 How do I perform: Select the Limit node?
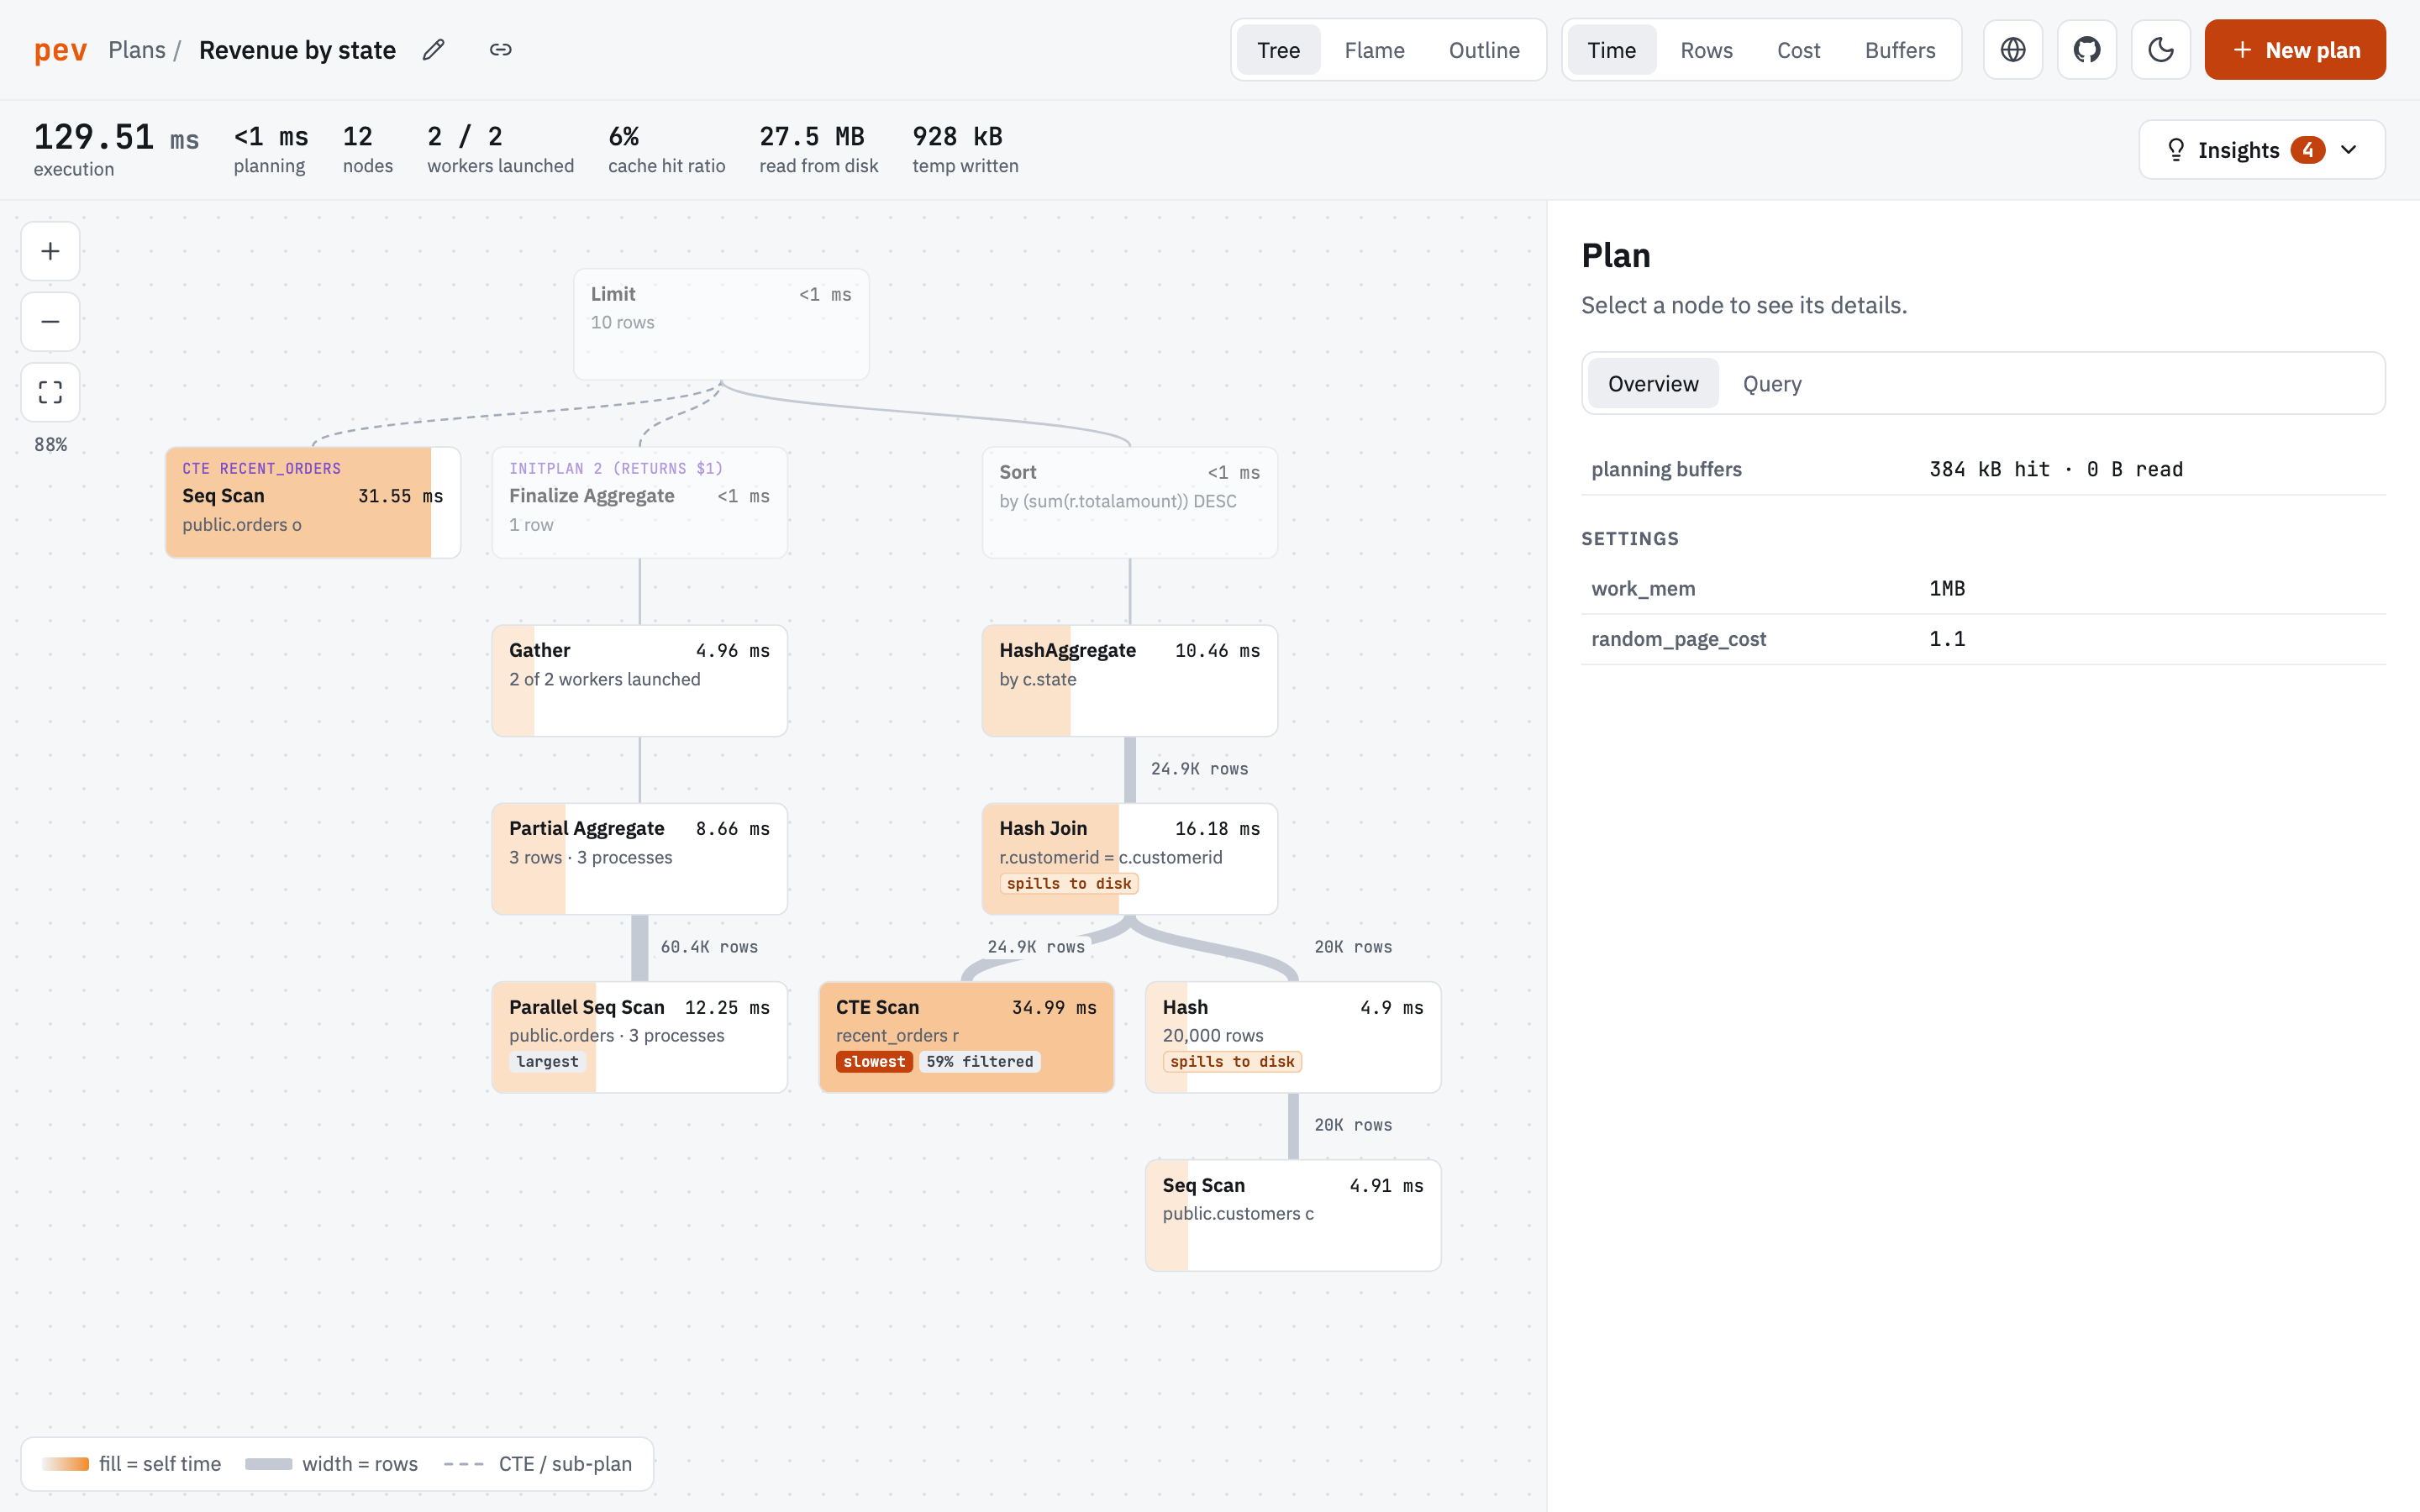point(721,324)
